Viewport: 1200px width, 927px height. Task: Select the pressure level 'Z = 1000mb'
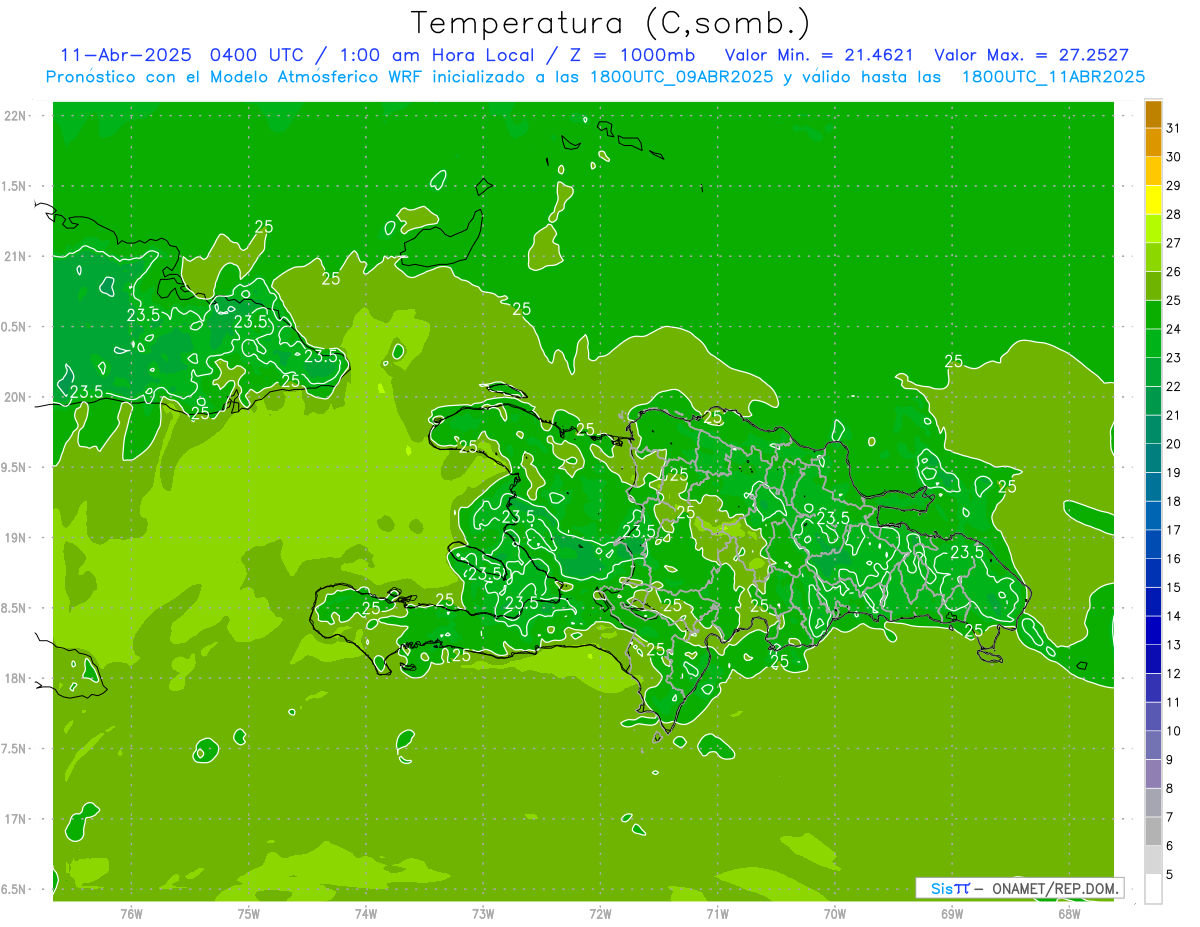[x=634, y=55]
